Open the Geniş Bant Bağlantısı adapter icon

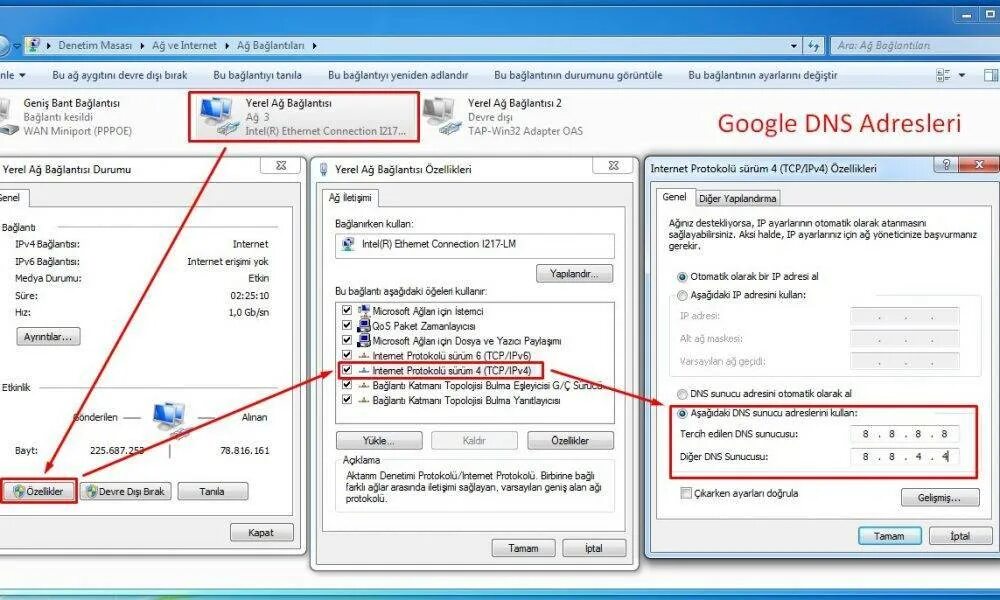[x=8, y=116]
